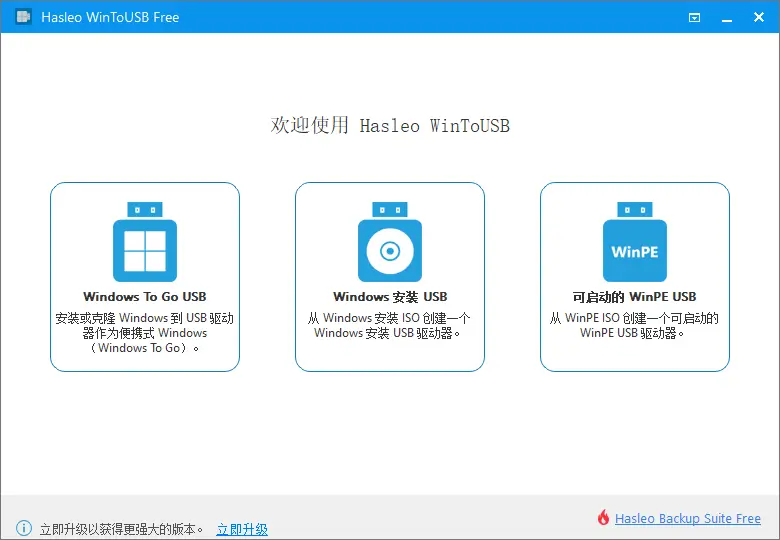Click the Hasleo WinToUSB Free title text
This screenshot has width=780, height=540.
(110, 17)
